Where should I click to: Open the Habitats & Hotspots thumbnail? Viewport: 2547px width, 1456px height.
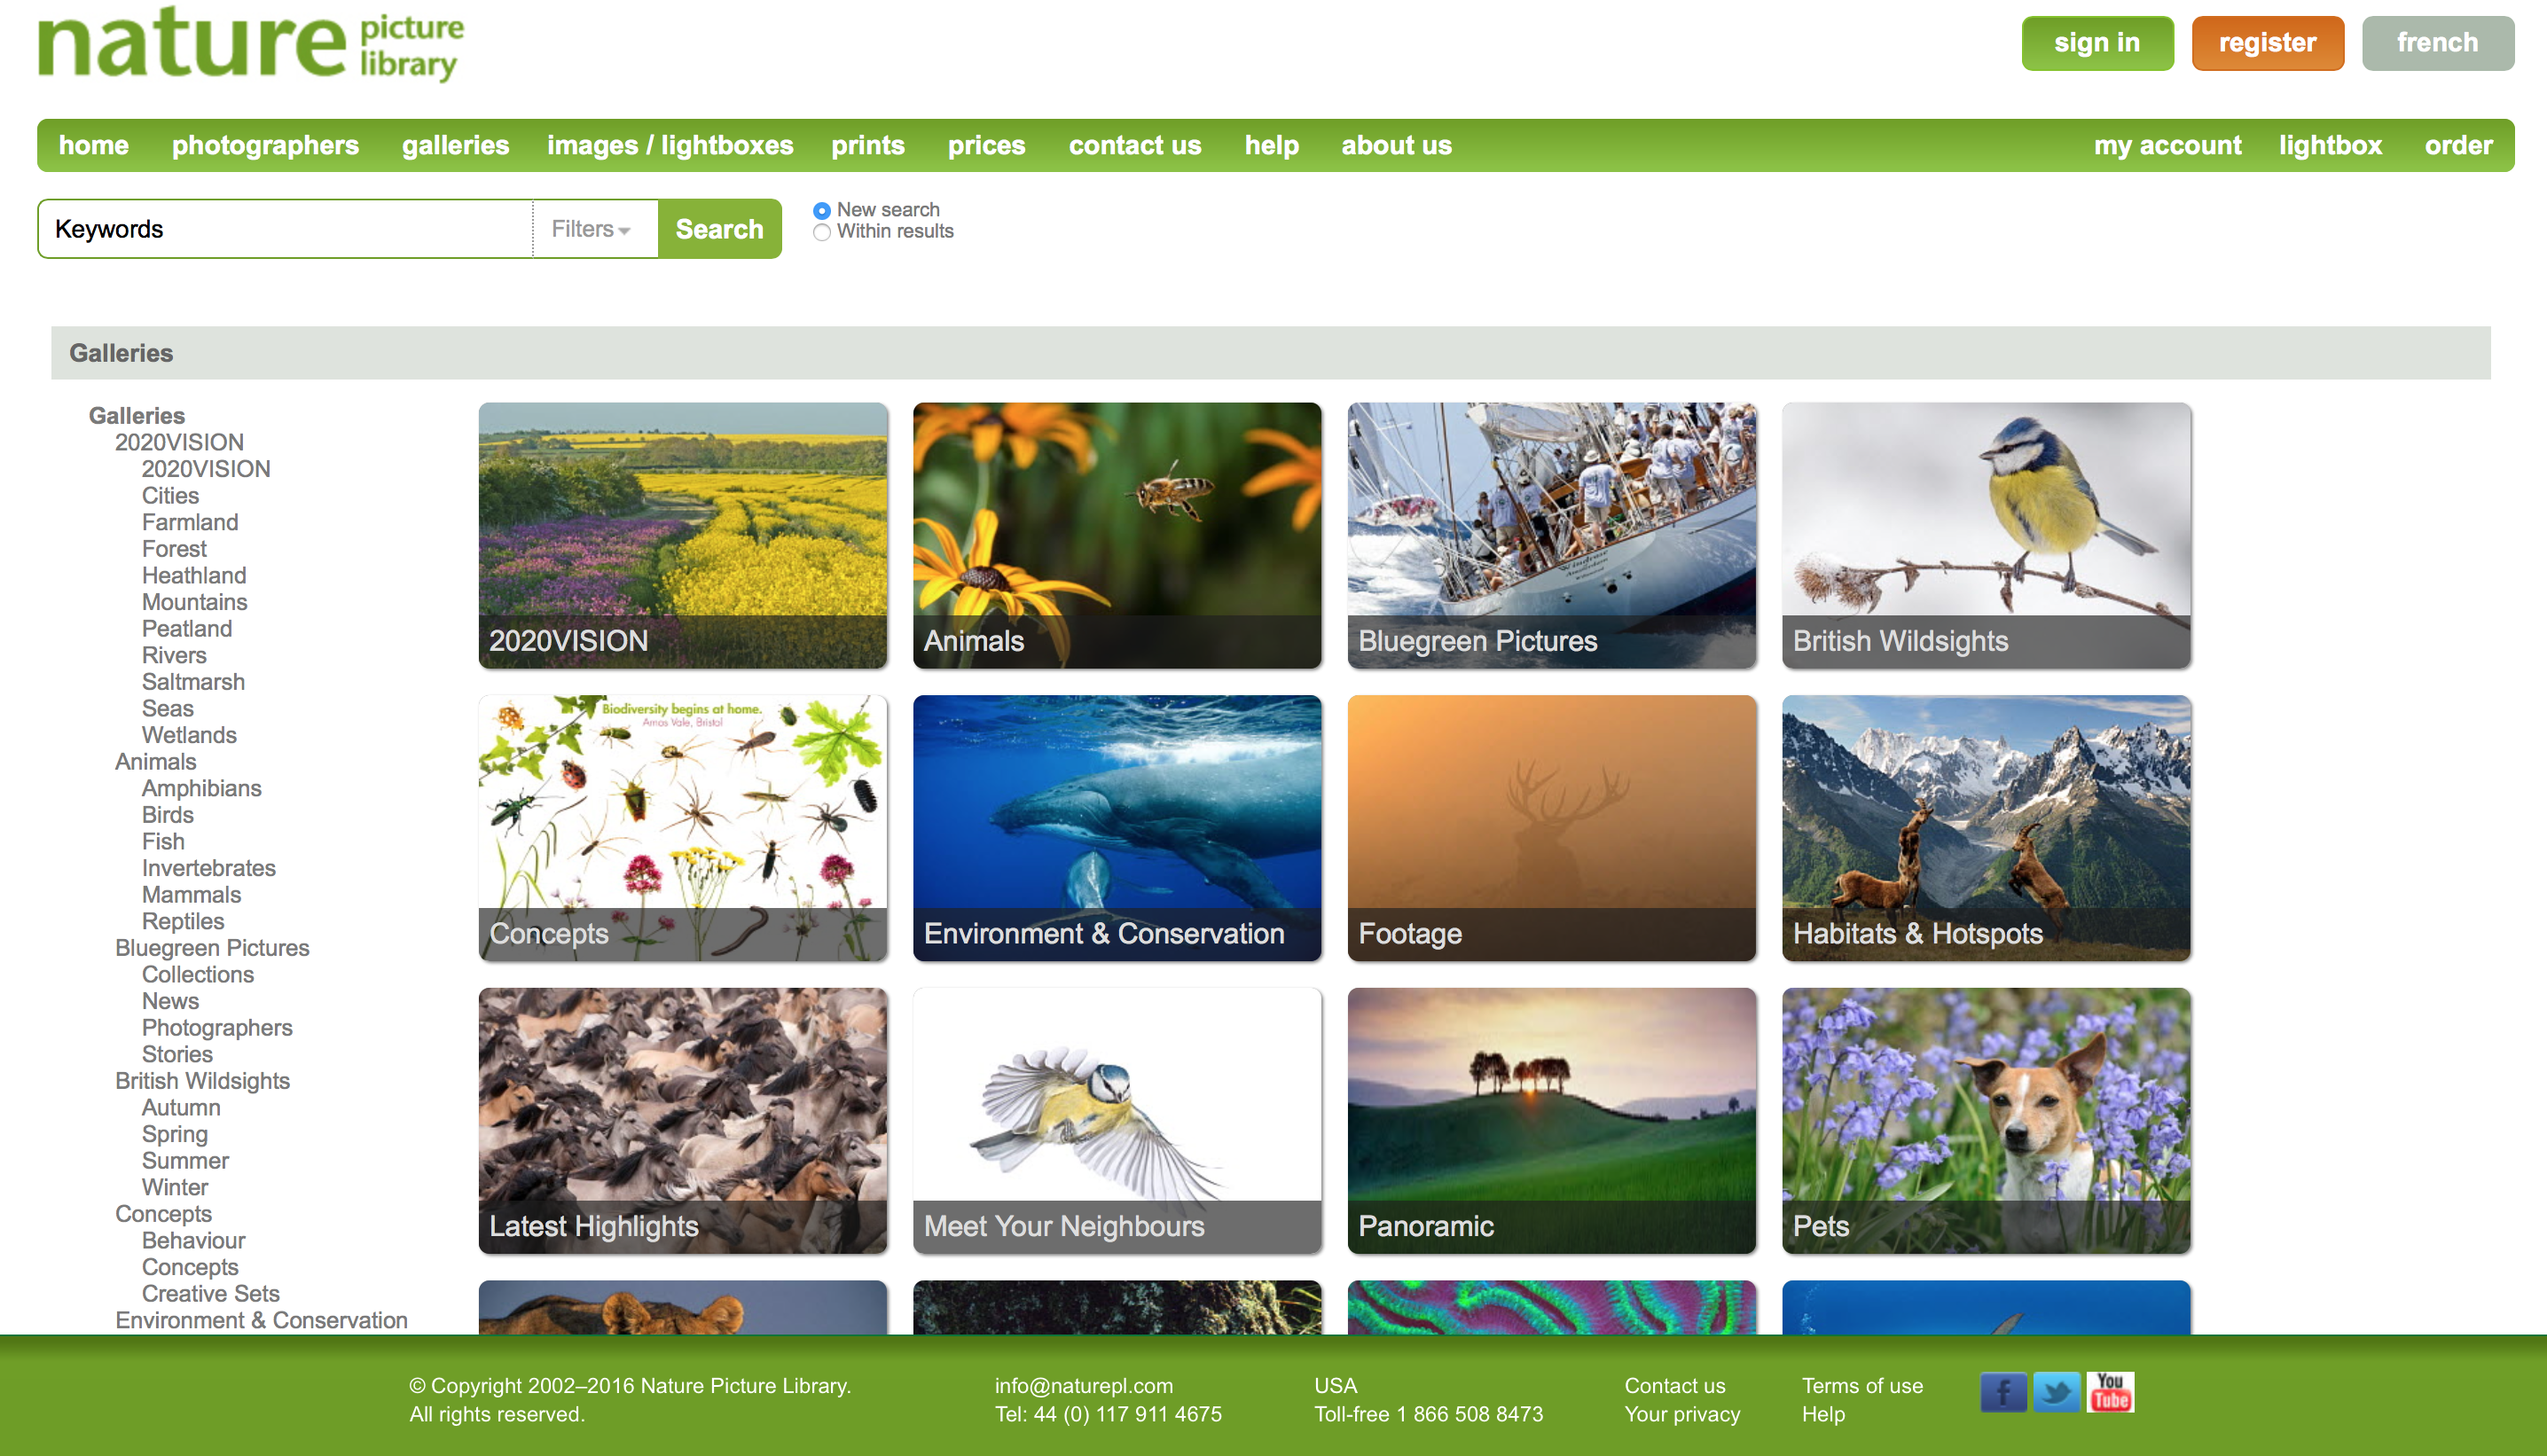tap(1986, 828)
